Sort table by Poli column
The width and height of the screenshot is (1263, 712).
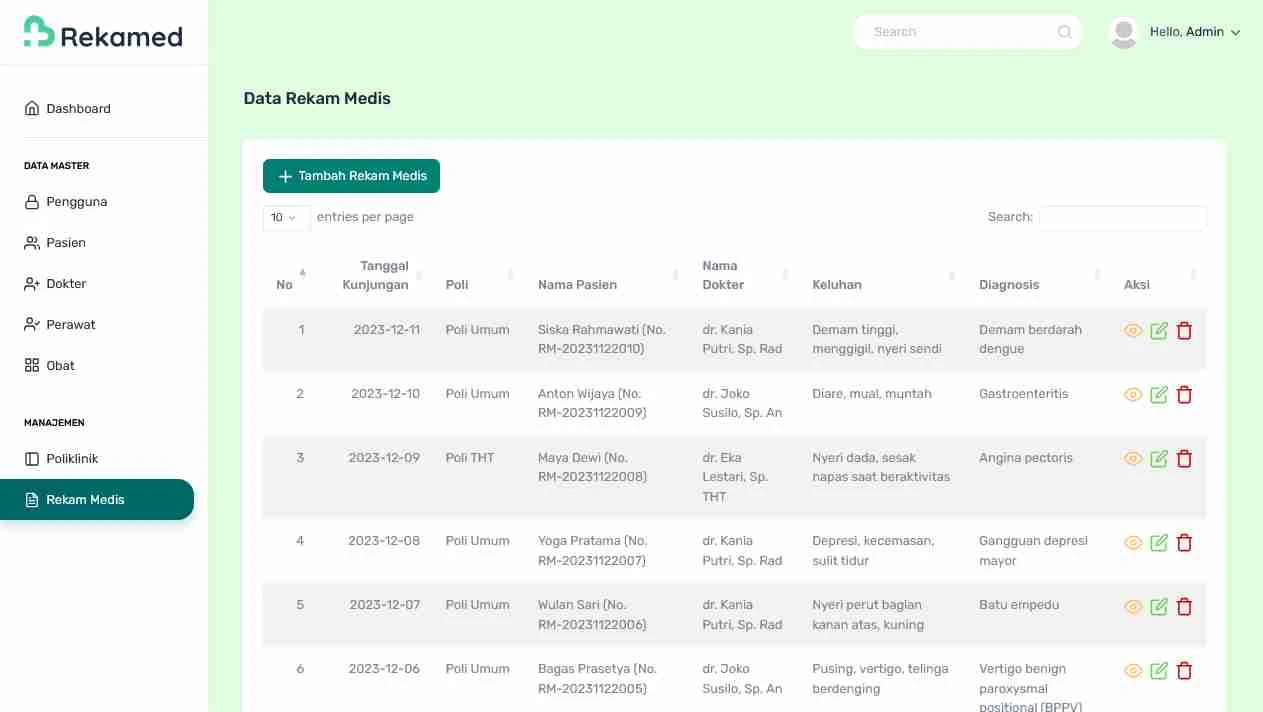[x=478, y=275]
